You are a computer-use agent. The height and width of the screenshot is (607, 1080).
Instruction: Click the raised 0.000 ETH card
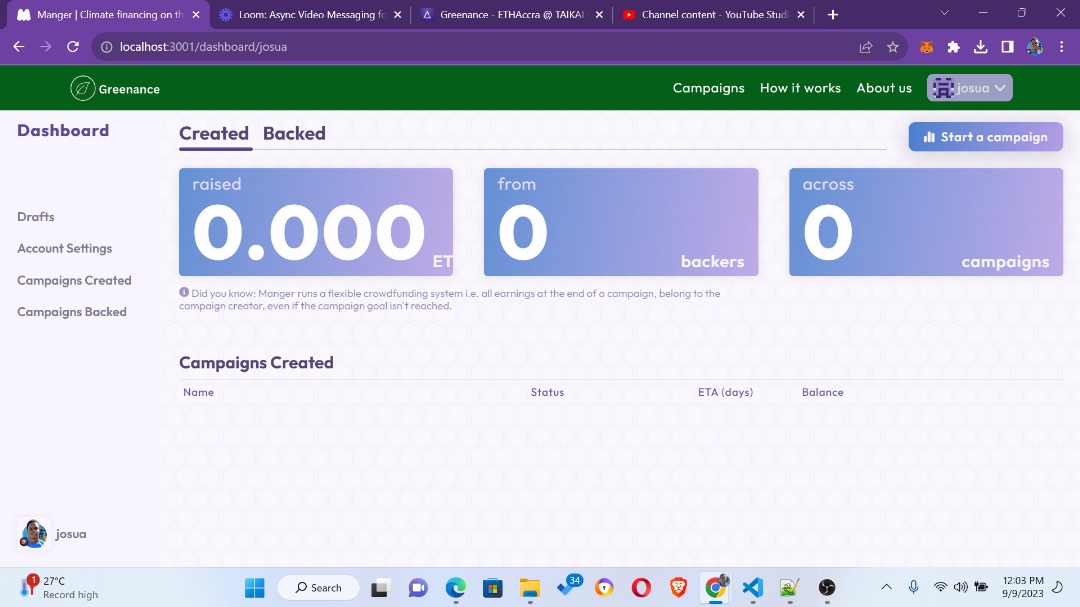316,222
